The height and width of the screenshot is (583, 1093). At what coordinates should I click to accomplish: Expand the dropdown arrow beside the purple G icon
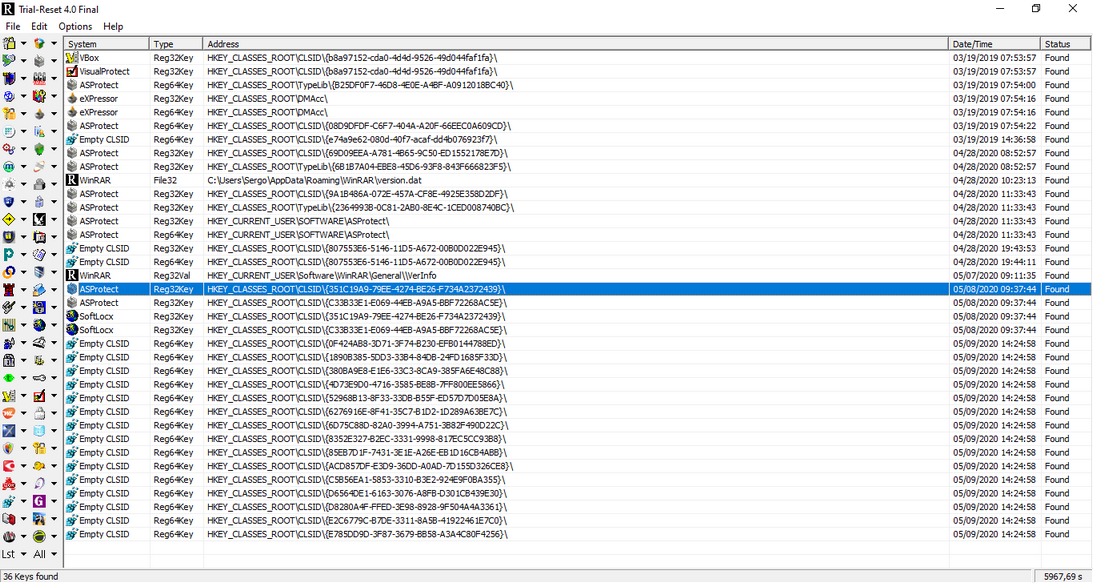[x=54, y=501]
